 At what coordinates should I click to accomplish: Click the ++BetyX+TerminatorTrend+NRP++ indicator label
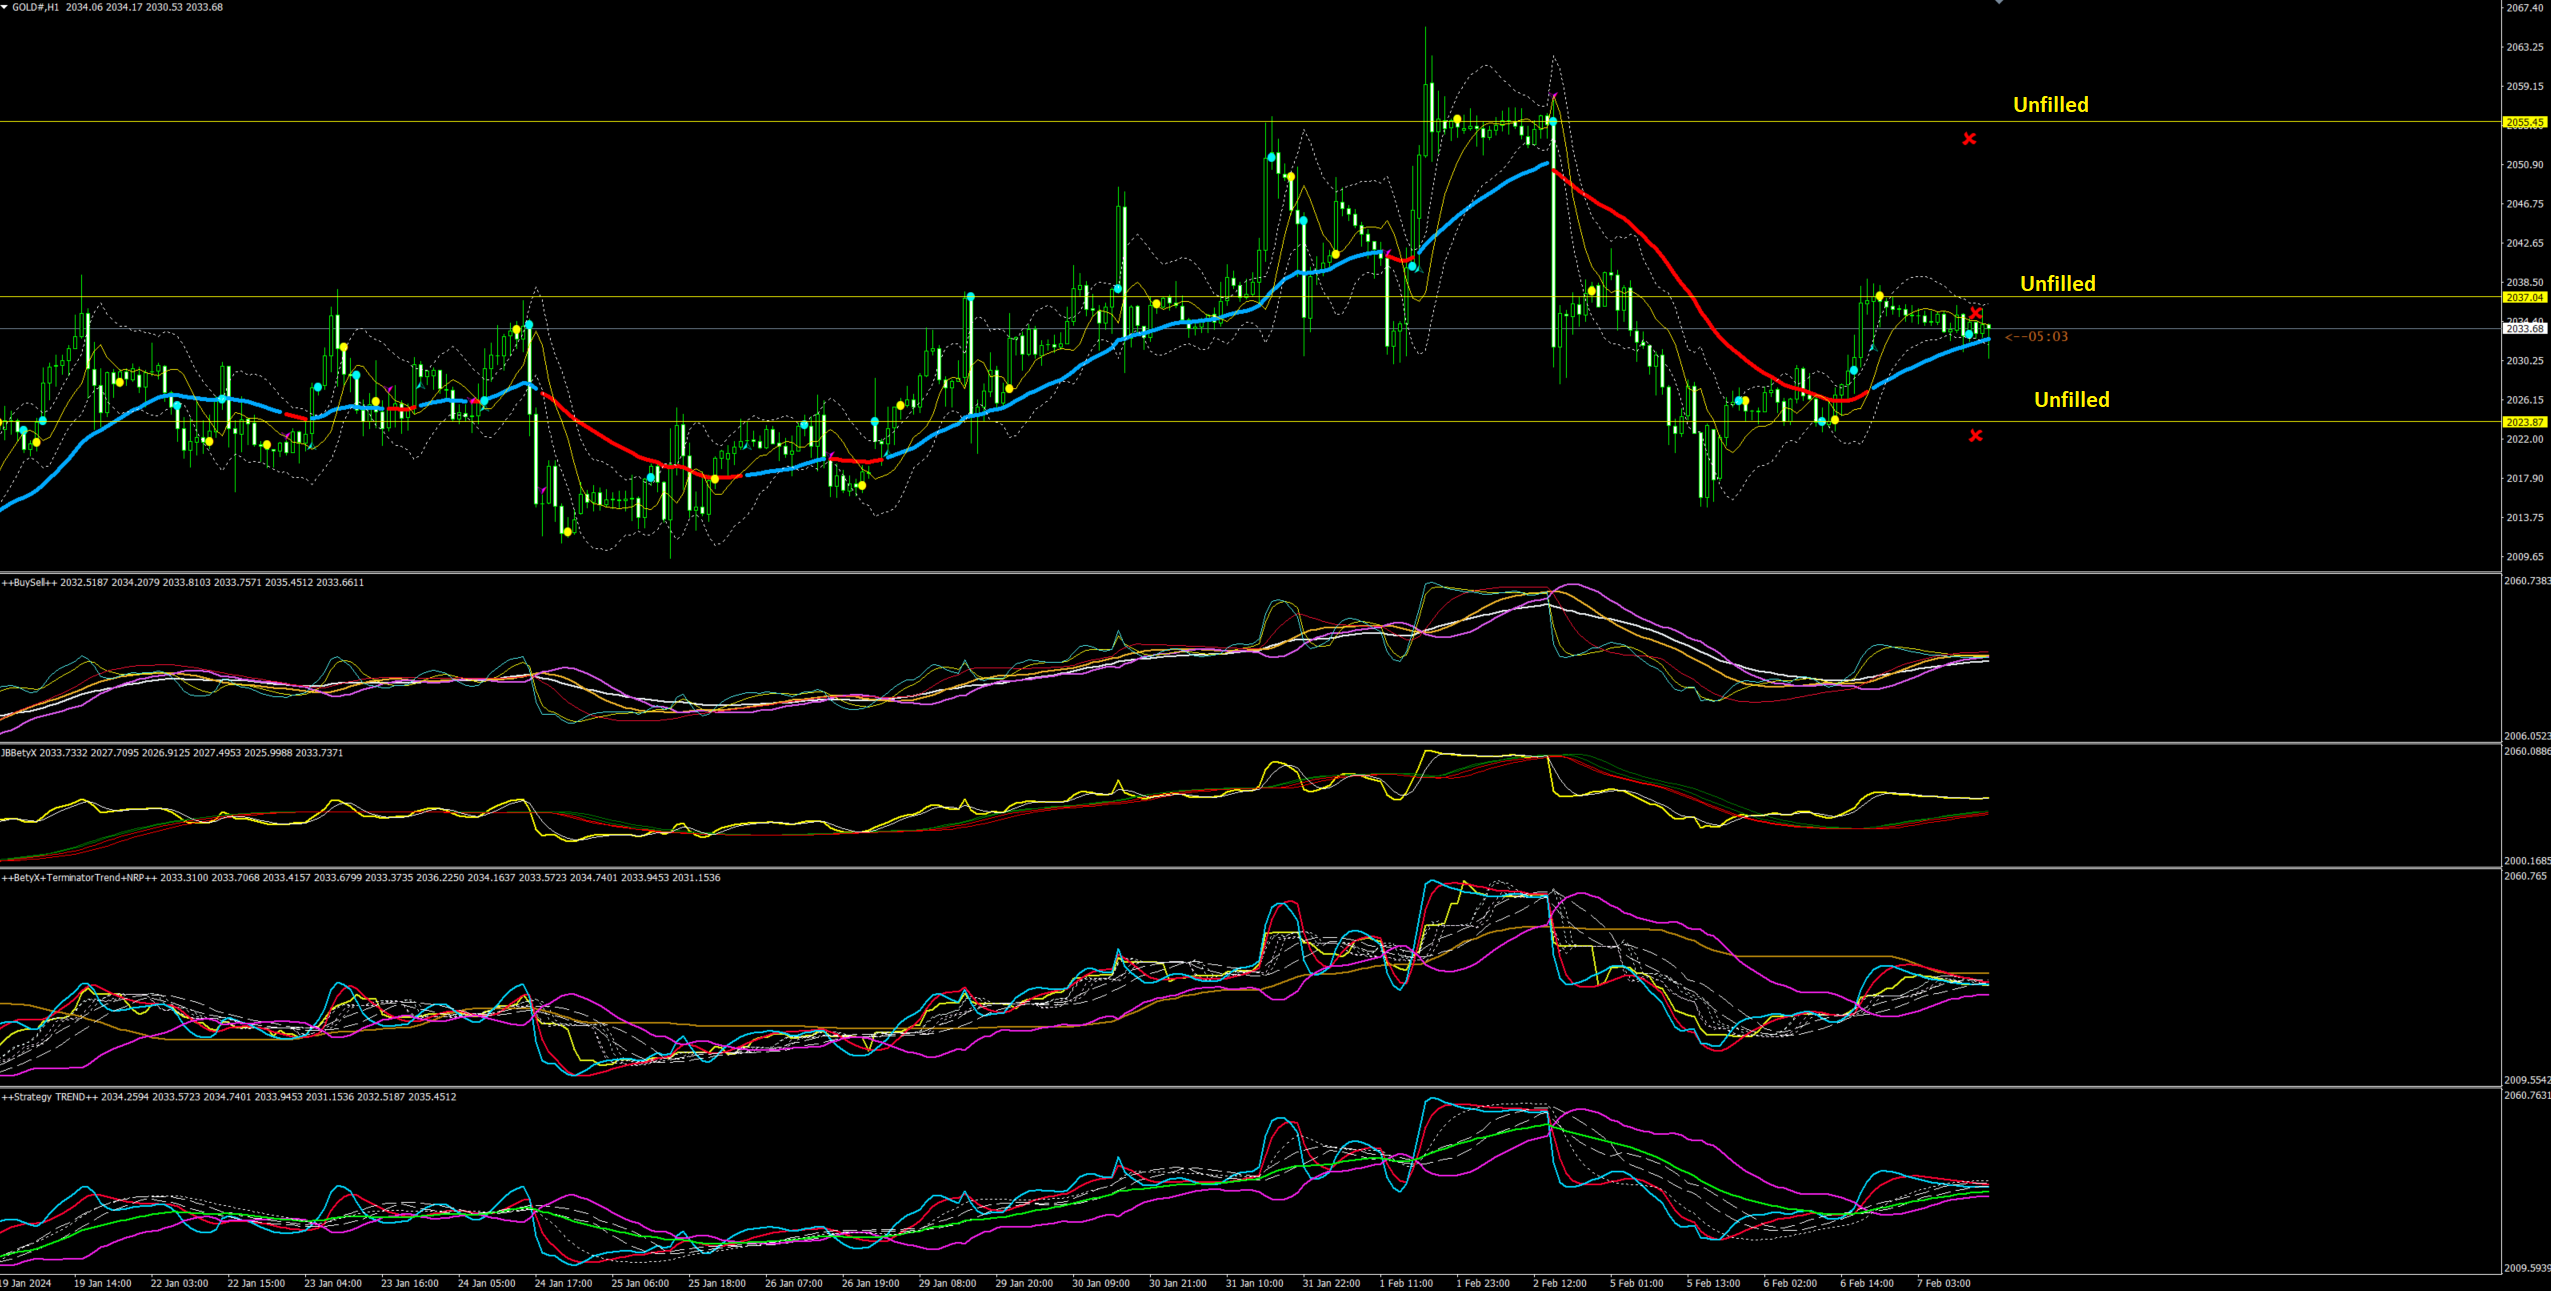(80, 878)
